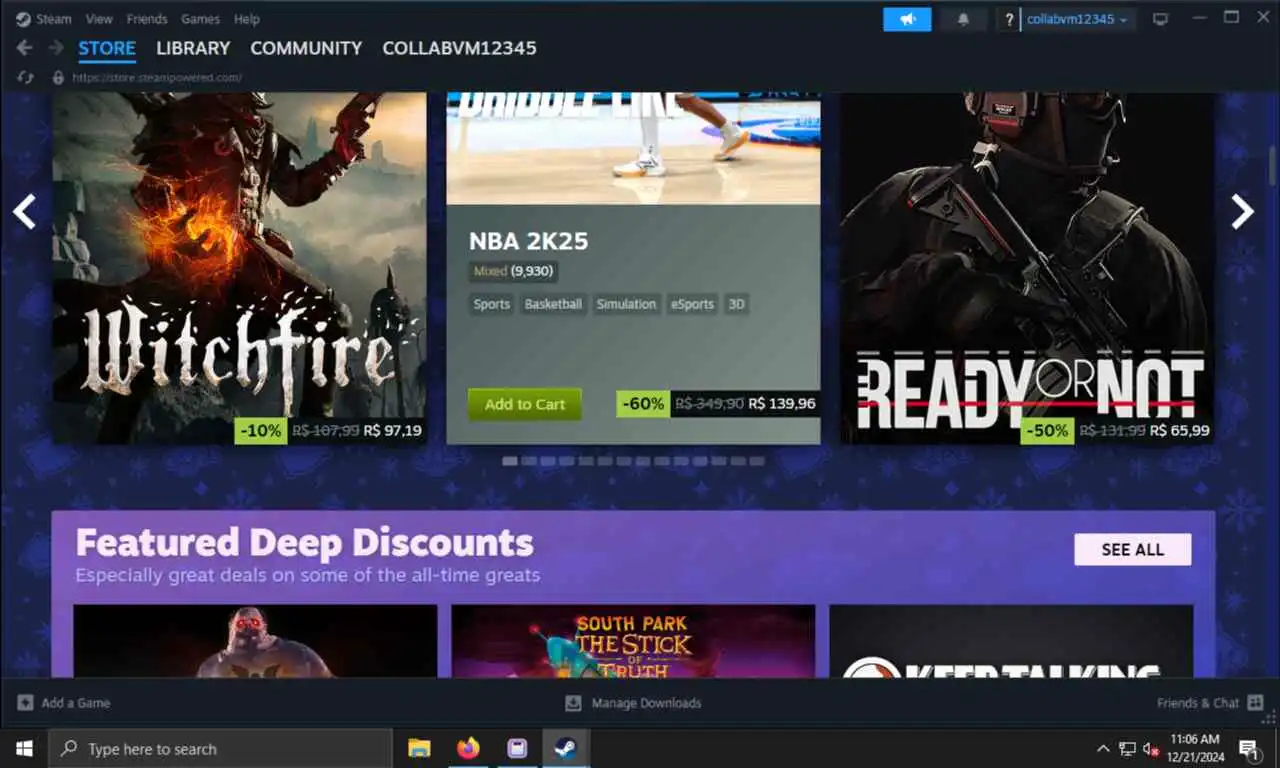1280x768 pixels.
Task: Open the Help menu
Action: point(247,19)
